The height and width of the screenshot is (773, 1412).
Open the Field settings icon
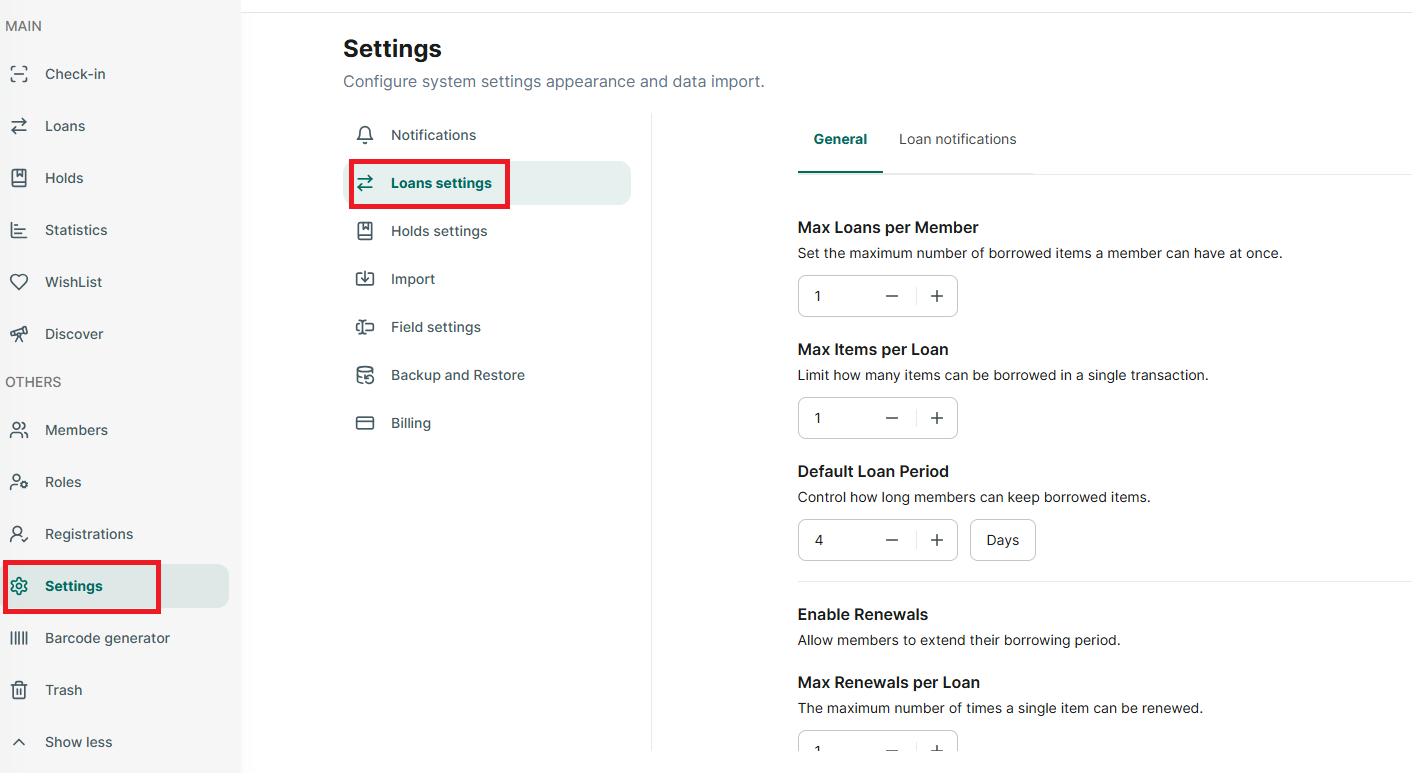pos(365,327)
